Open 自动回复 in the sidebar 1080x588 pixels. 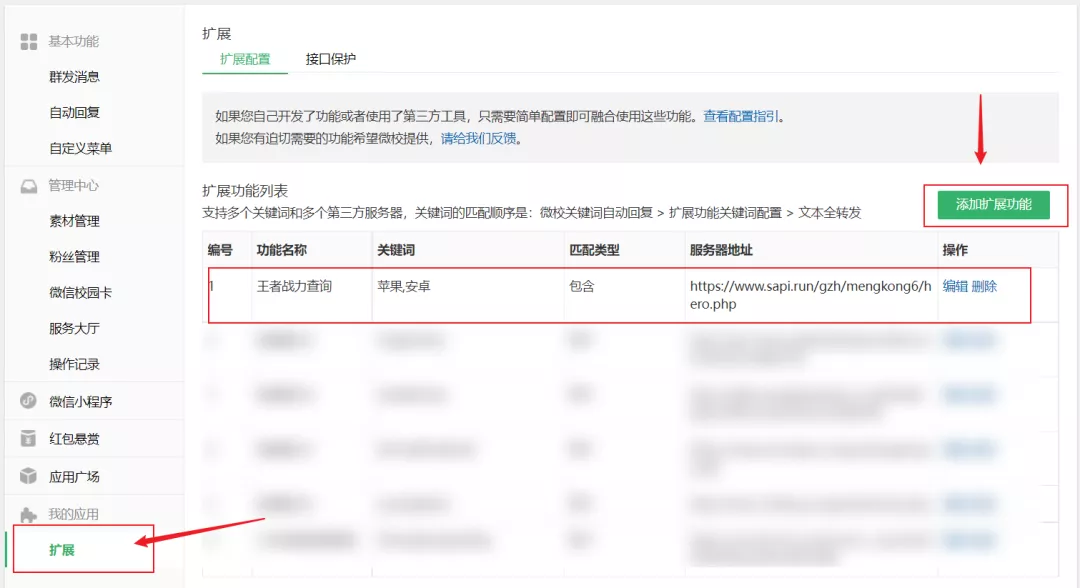coord(74,112)
